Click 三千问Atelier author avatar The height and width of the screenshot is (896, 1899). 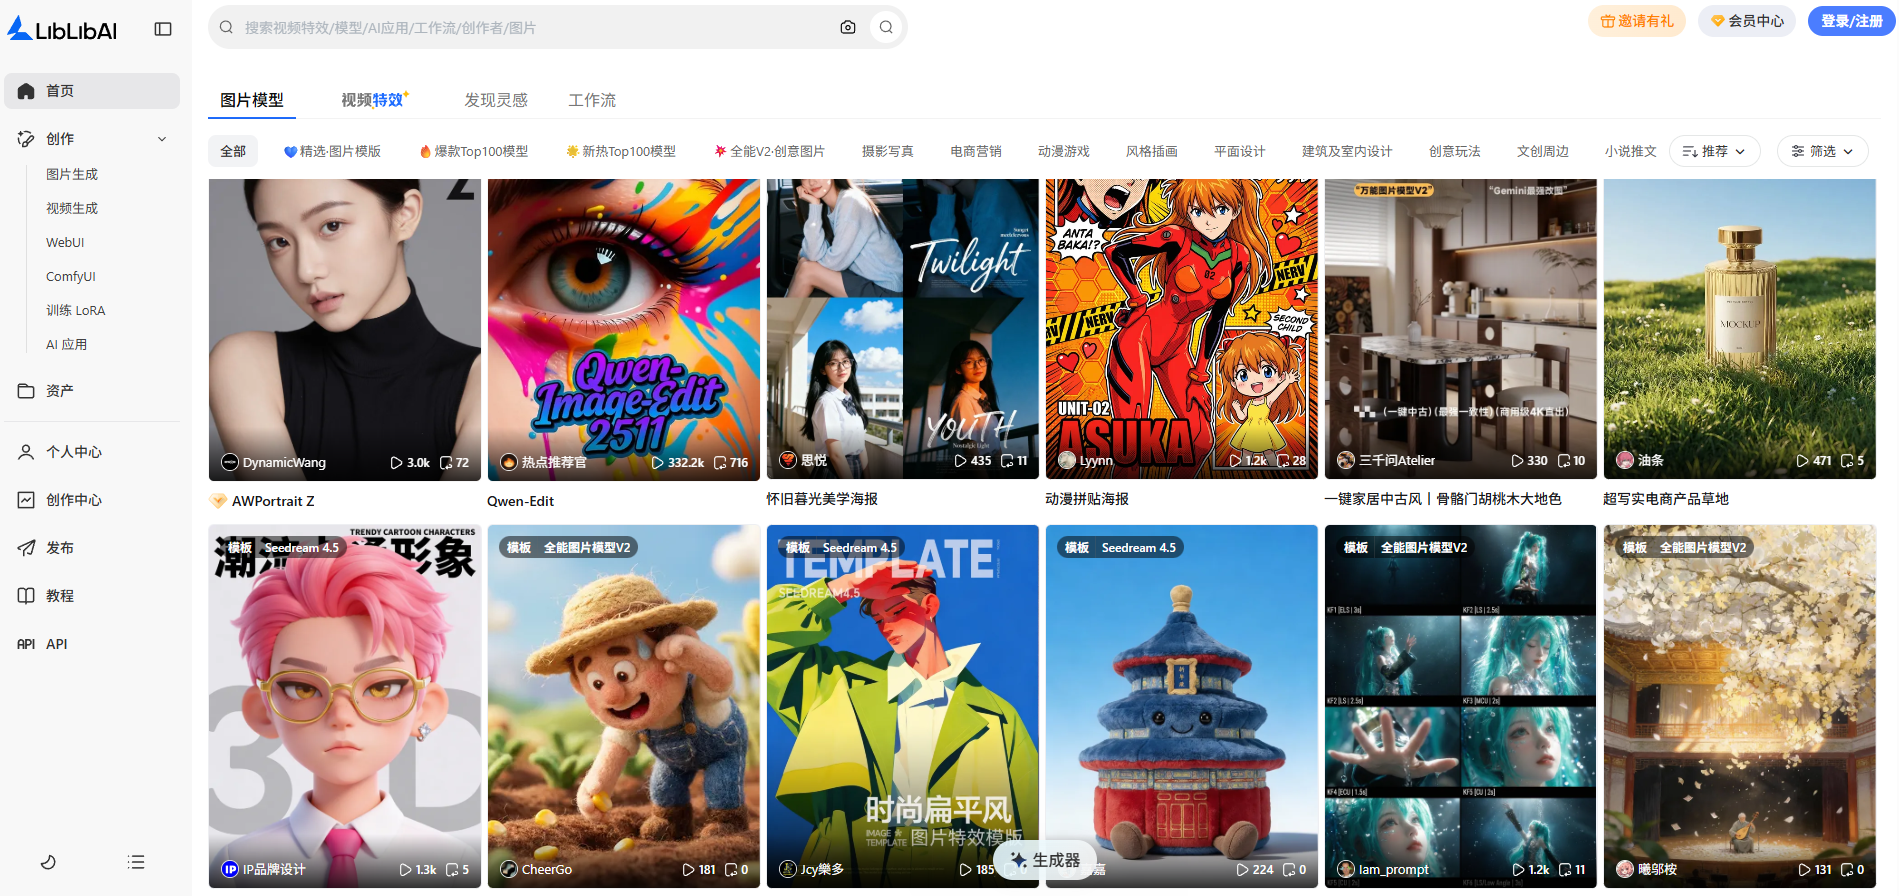pyautogui.click(x=1346, y=460)
